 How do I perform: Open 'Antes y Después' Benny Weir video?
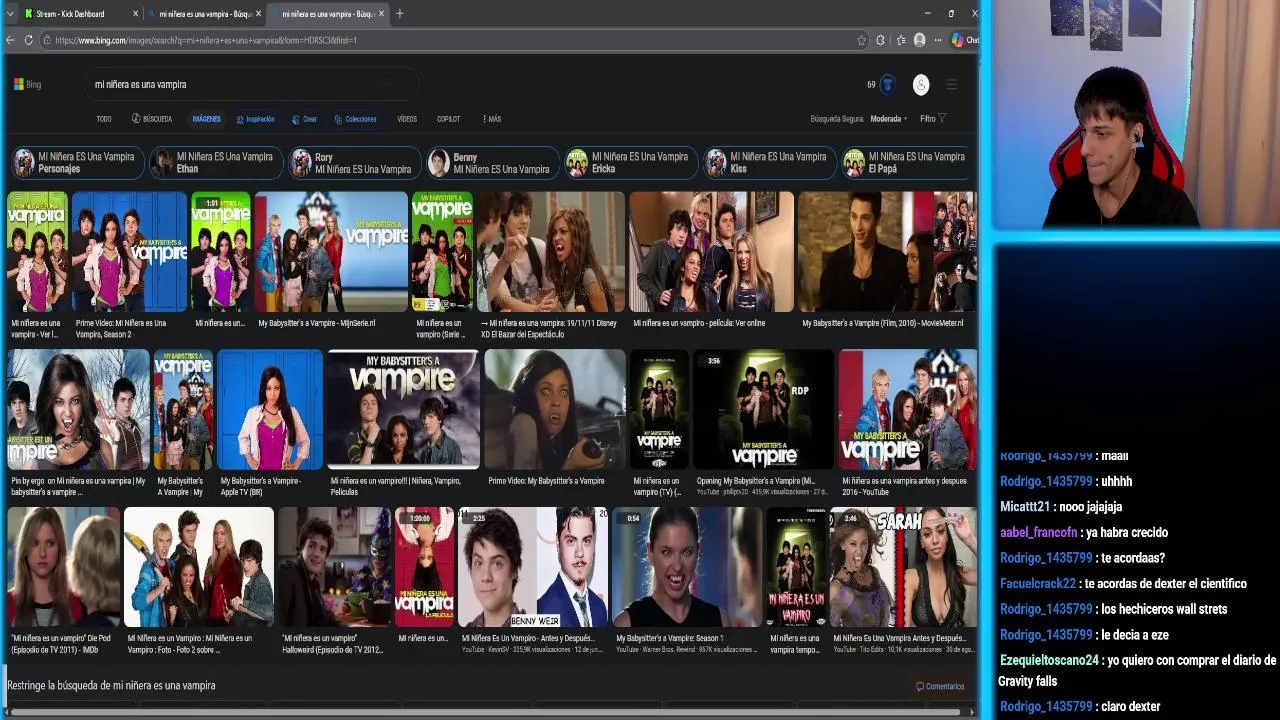coord(533,567)
